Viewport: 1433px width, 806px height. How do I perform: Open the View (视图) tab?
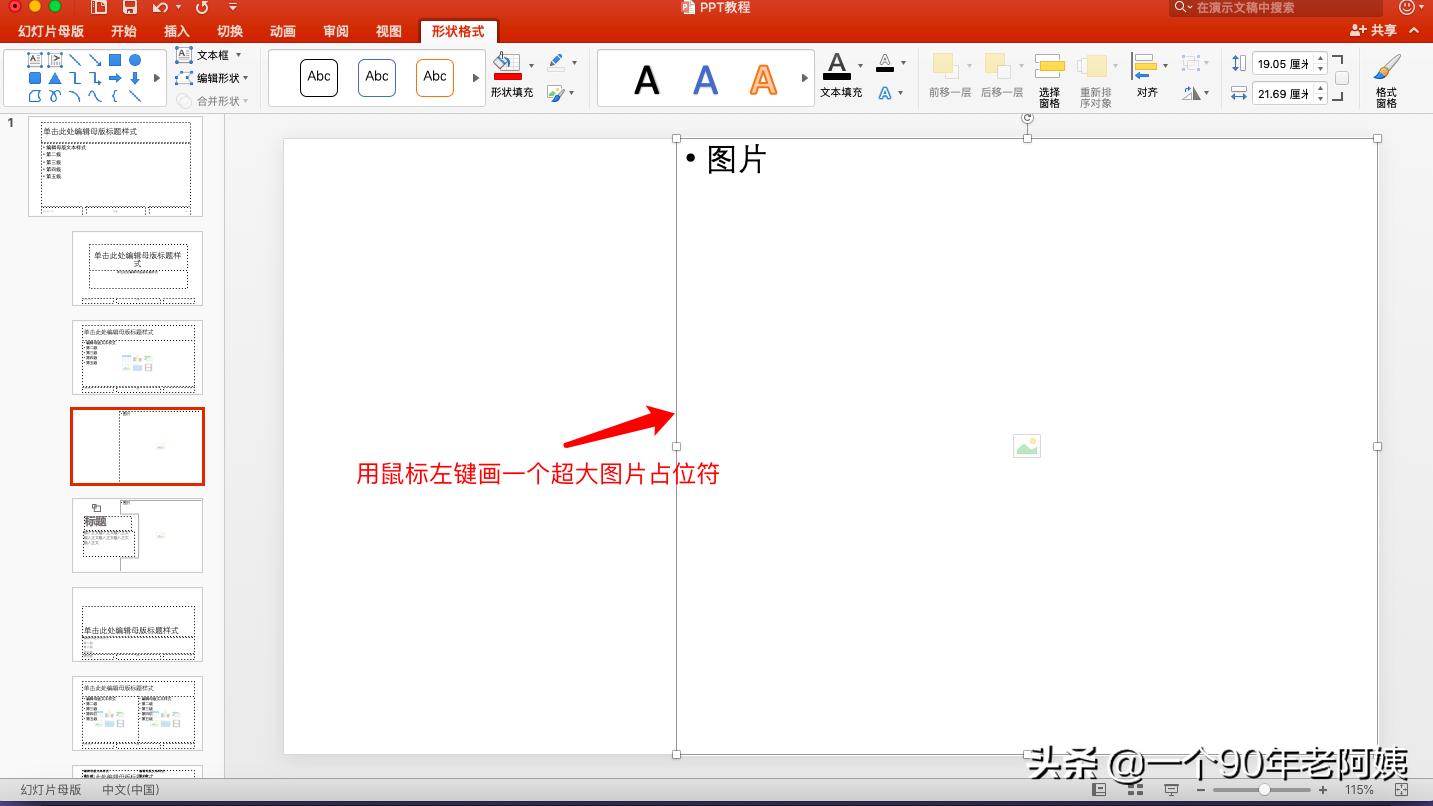click(389, 31)
